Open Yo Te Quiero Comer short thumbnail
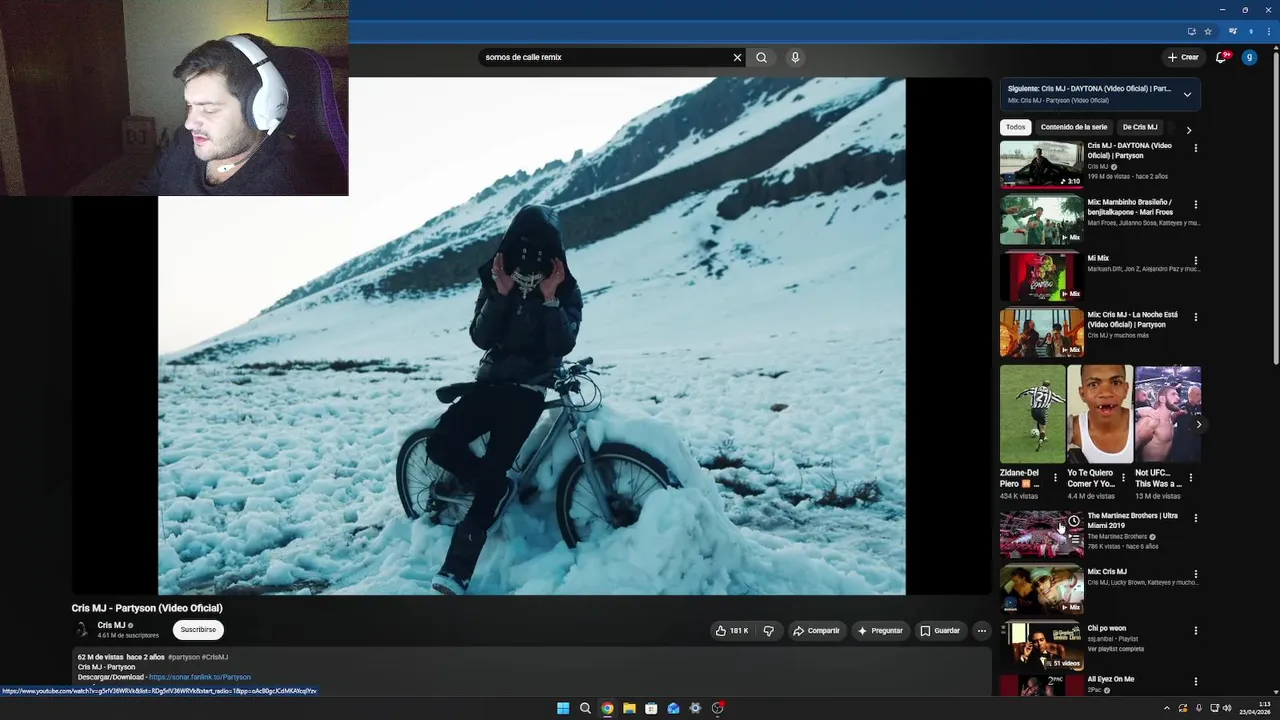 click(1100, 414)
